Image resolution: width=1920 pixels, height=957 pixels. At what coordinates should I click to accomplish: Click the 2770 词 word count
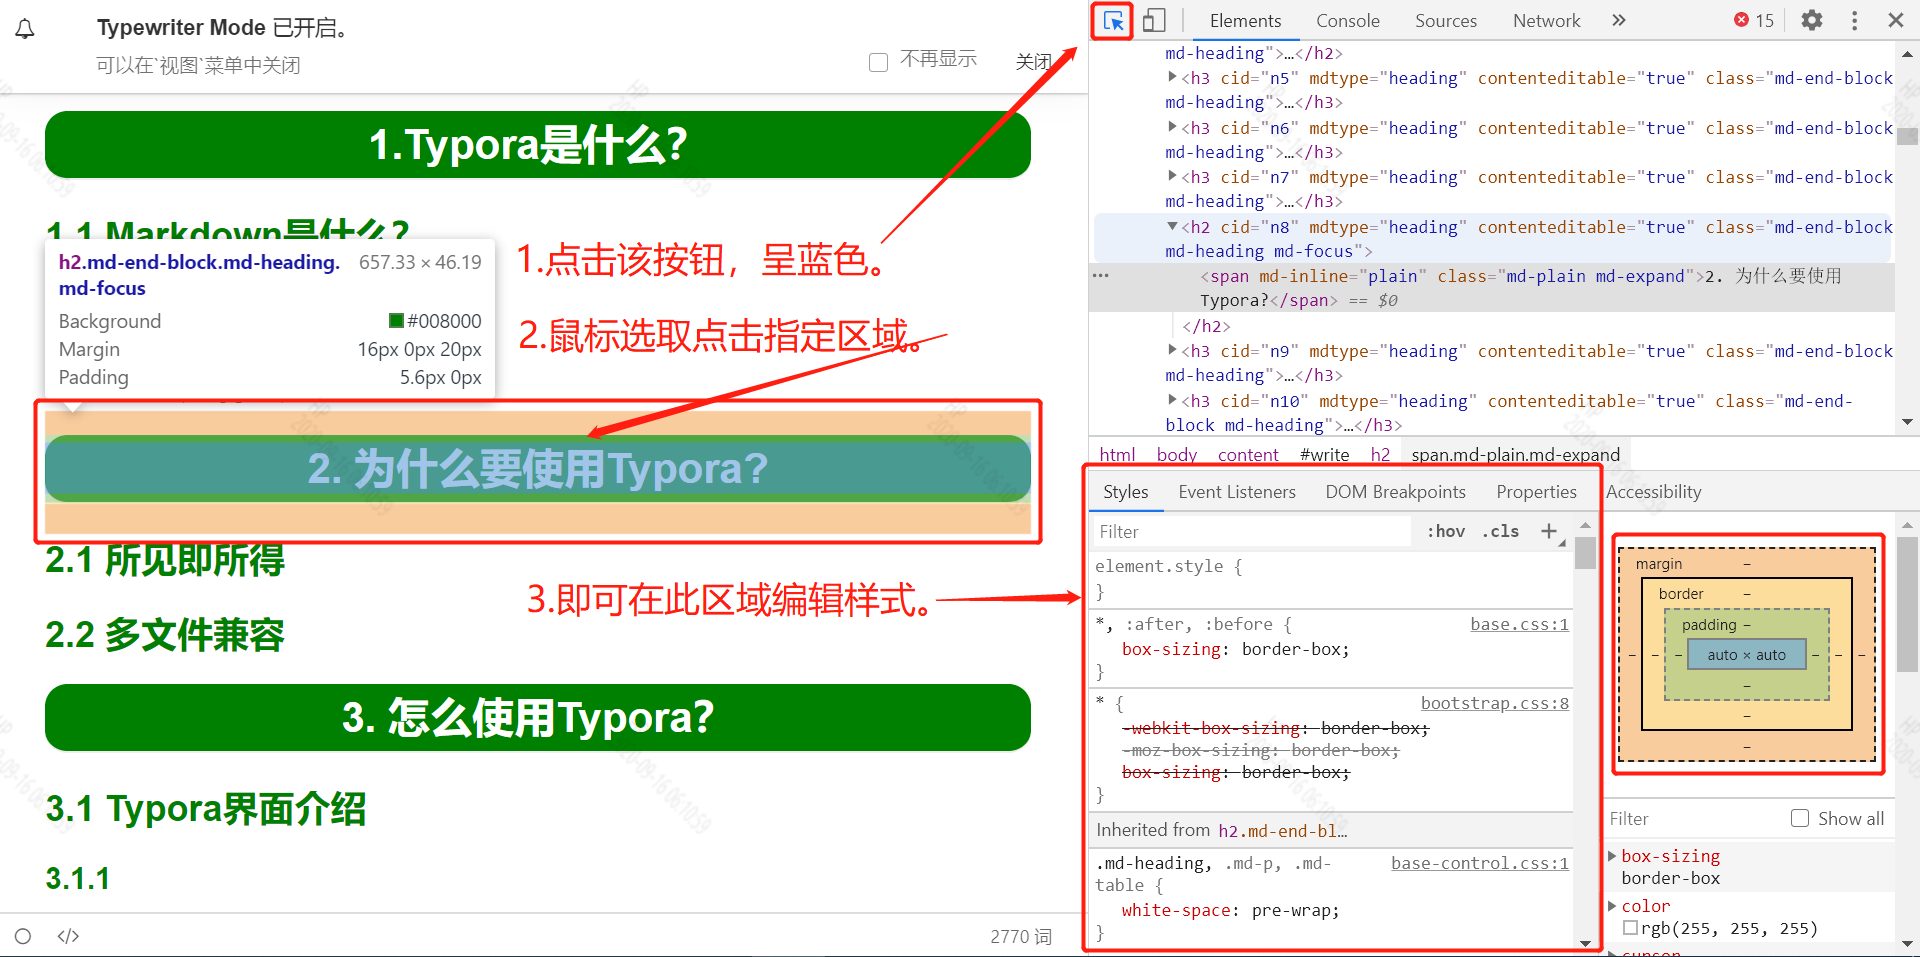[x=1021, y=937]
